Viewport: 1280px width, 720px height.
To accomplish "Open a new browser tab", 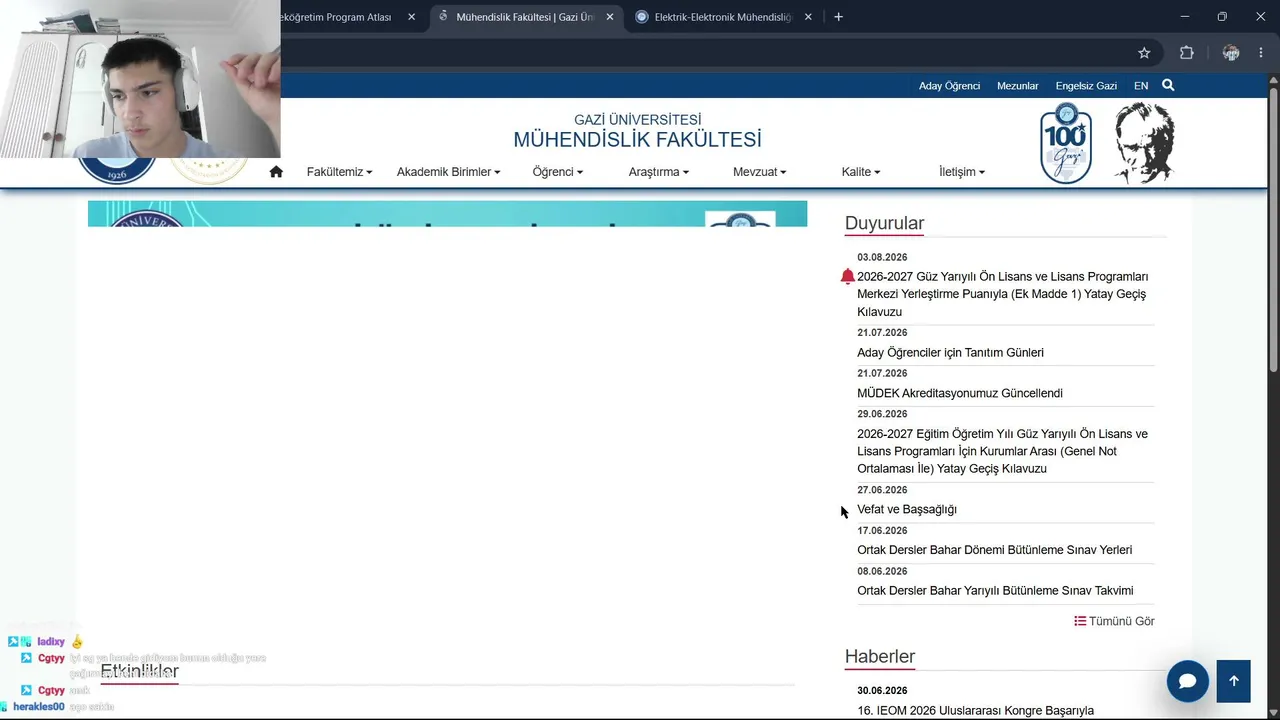I will point(838,17).
